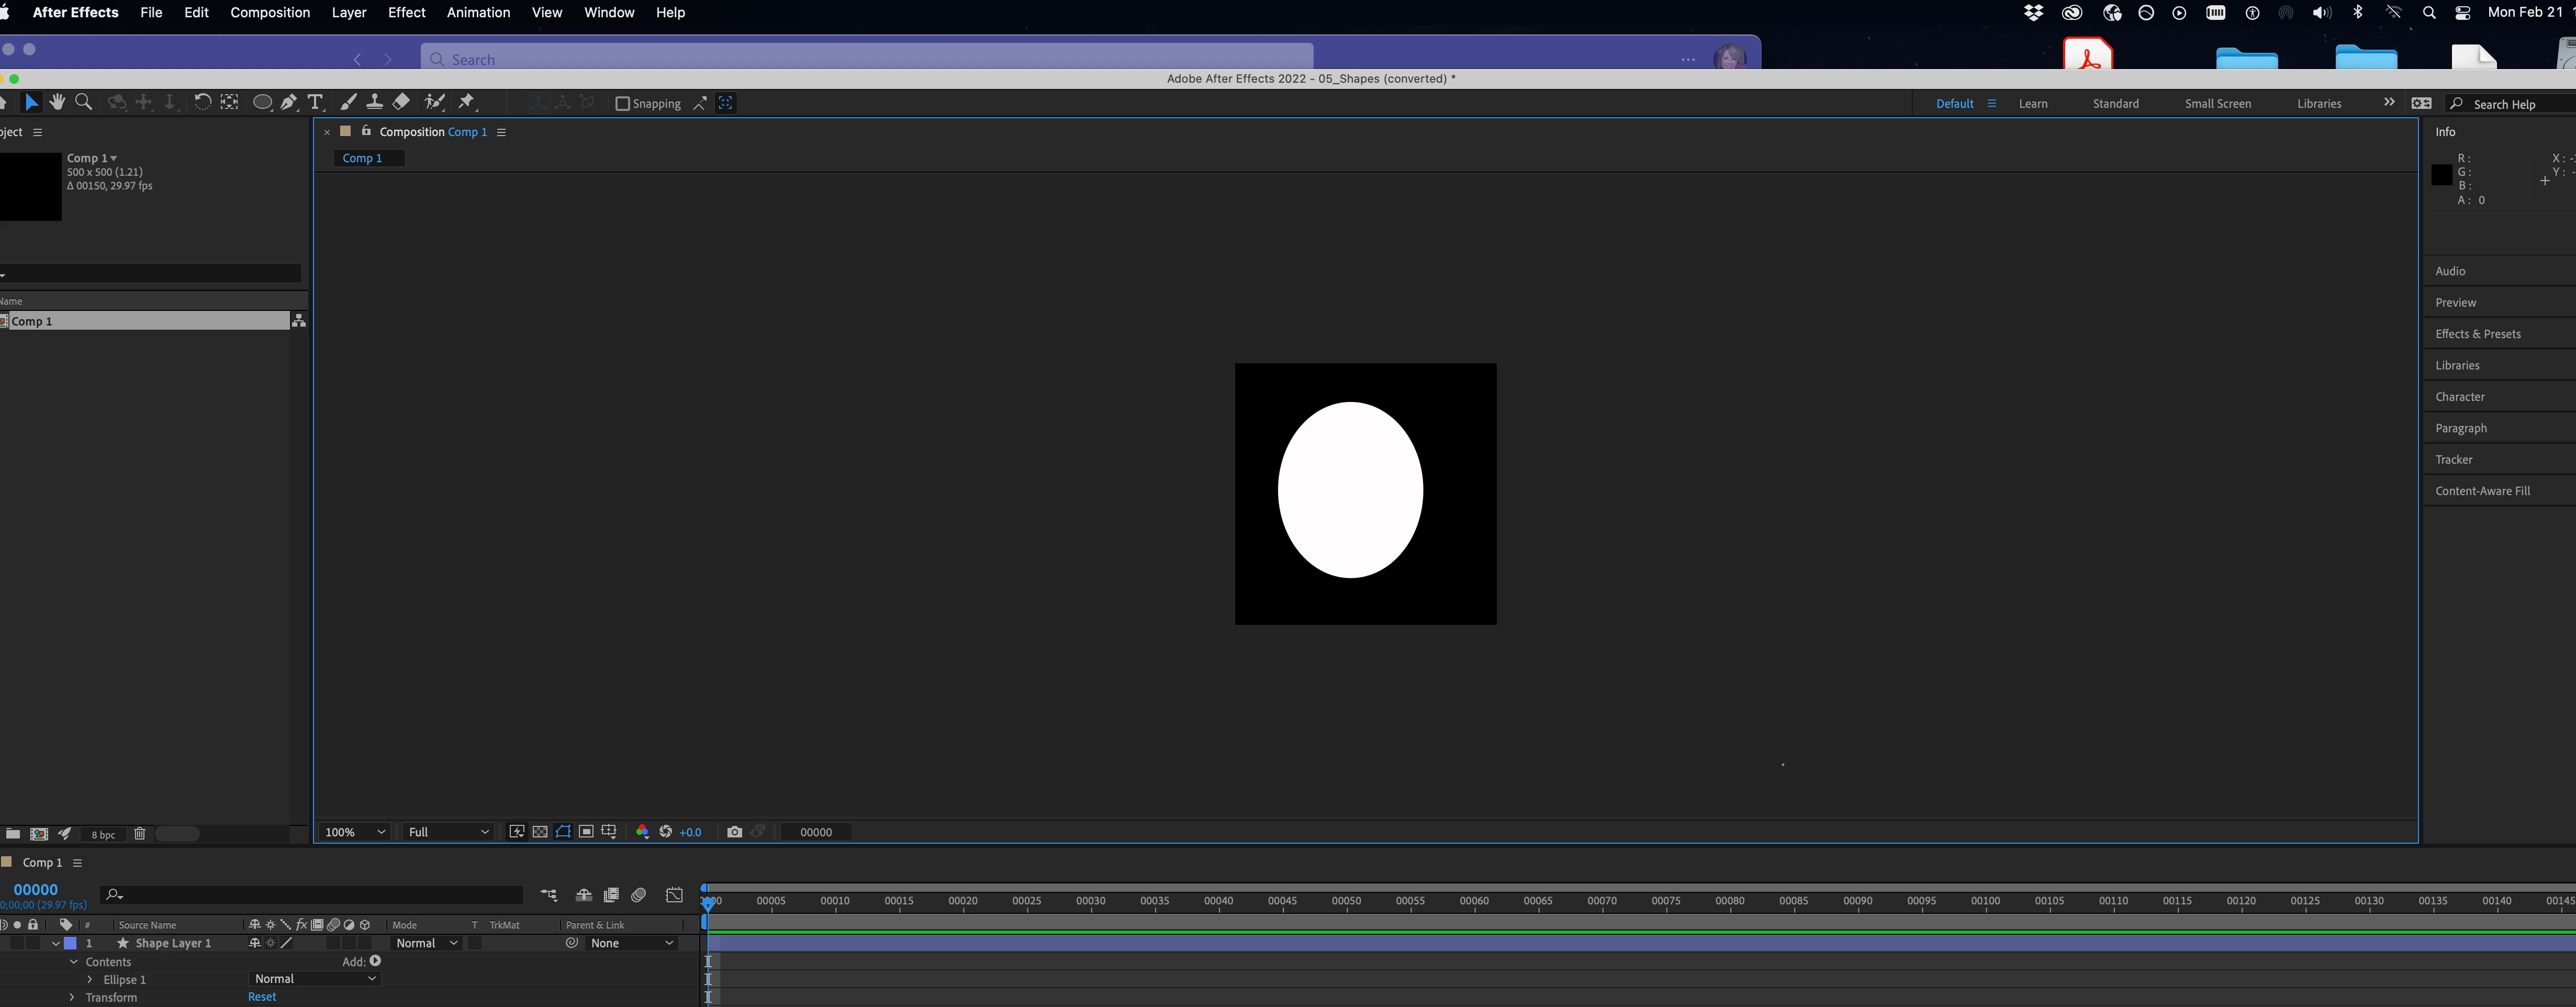Select the Ellipse shape tool
Viewport: 2576px width, 1007px height.
pos(262,102)
